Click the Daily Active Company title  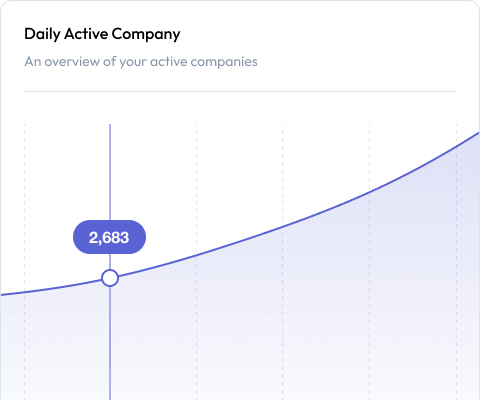[102, 34]
